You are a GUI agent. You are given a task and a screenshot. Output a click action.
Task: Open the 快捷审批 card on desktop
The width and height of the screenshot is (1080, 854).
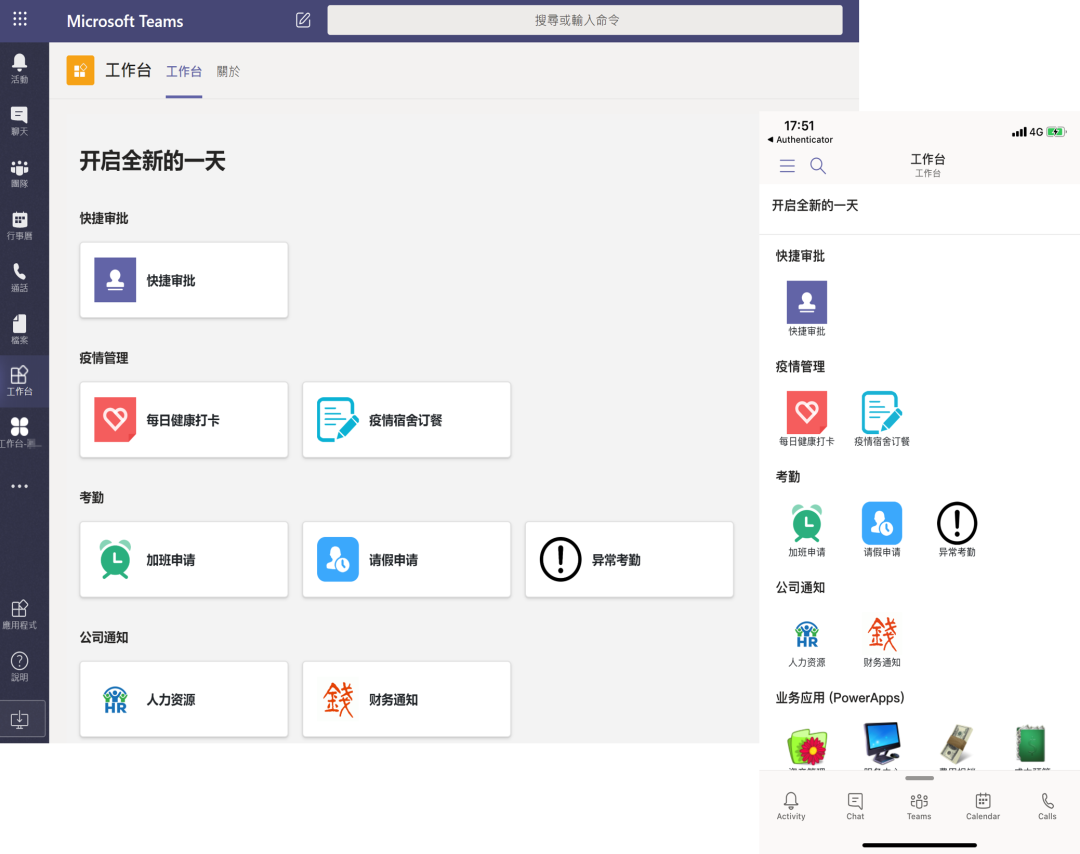click(184, 280)
